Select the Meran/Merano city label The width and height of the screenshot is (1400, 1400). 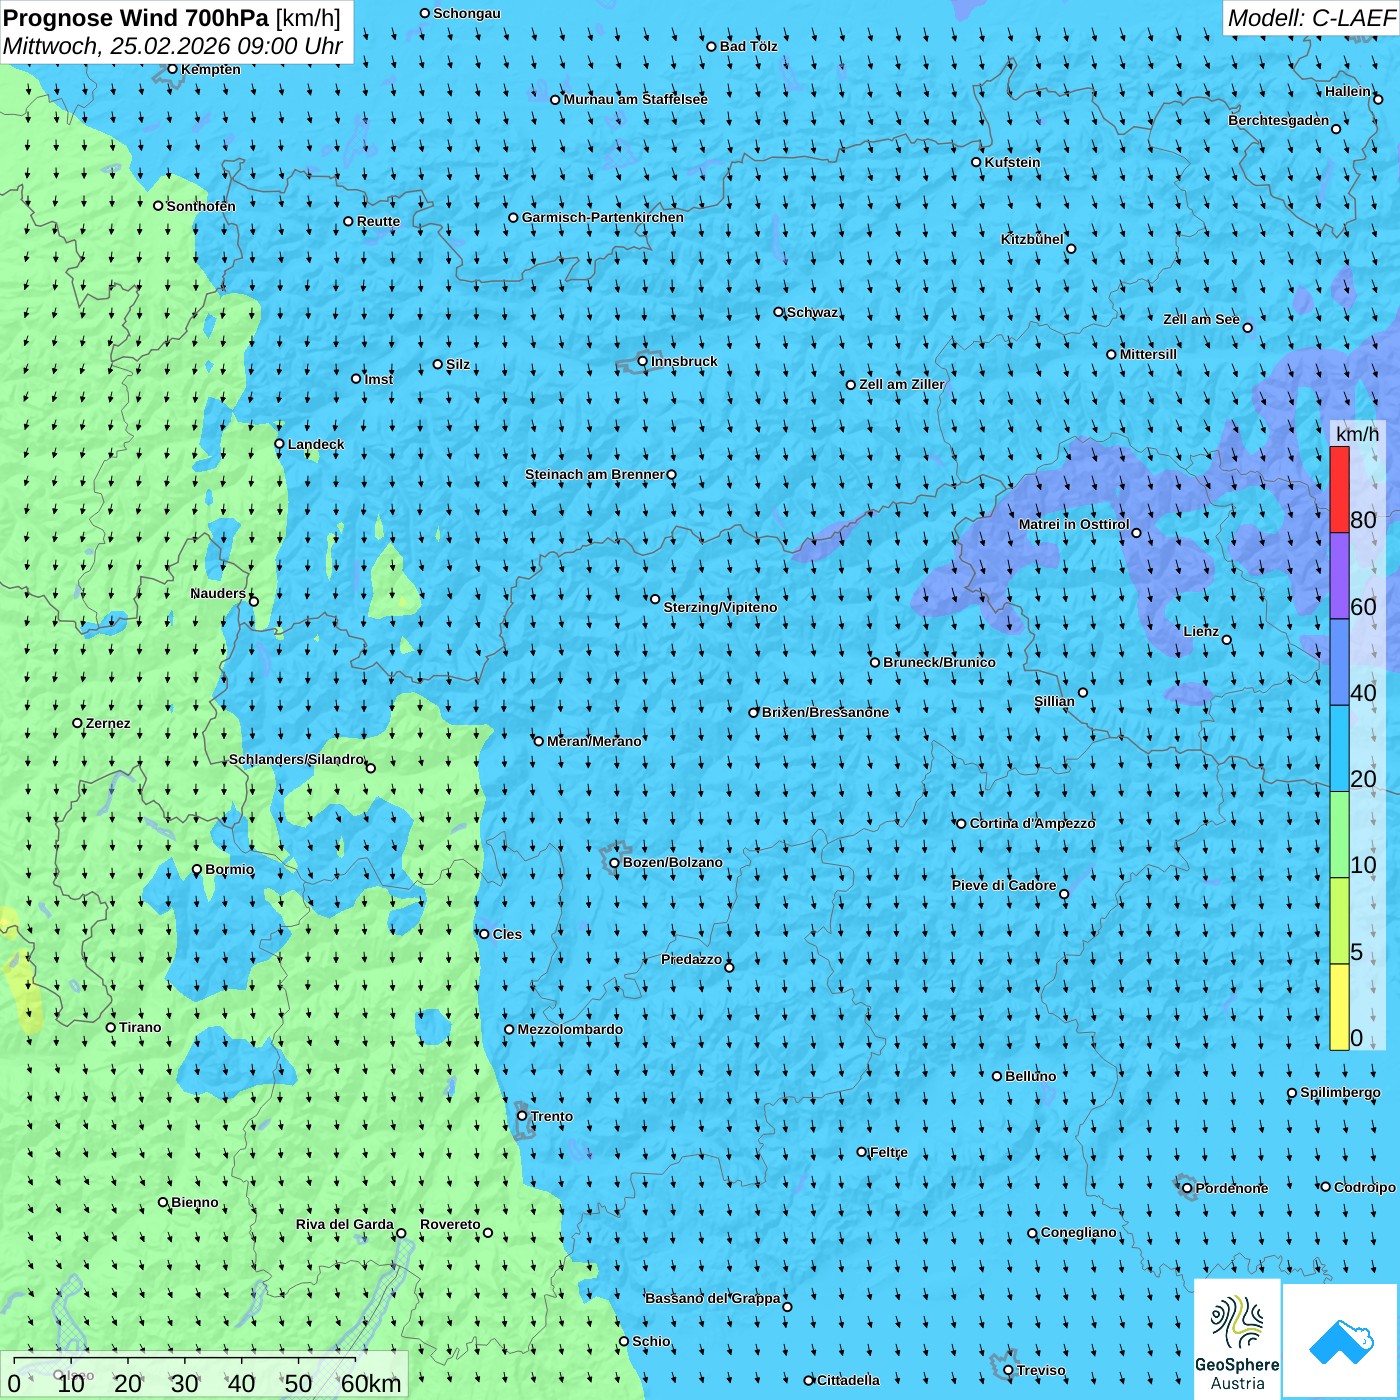tap(594, 741)
